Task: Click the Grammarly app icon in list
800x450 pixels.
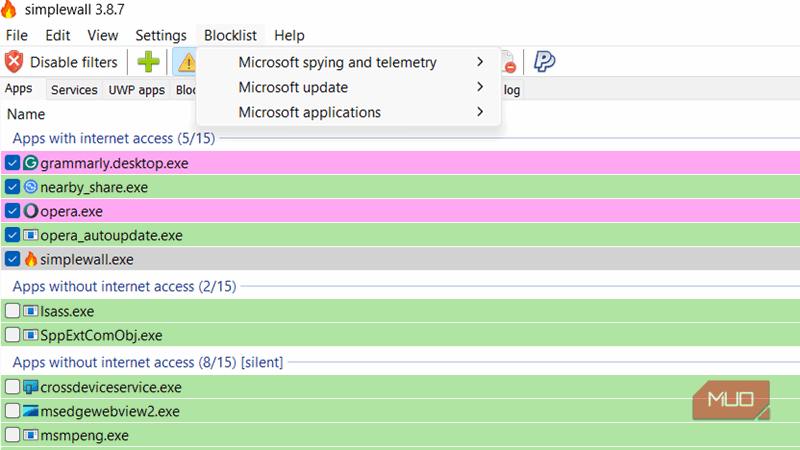Action: click(x=30, y=163)
